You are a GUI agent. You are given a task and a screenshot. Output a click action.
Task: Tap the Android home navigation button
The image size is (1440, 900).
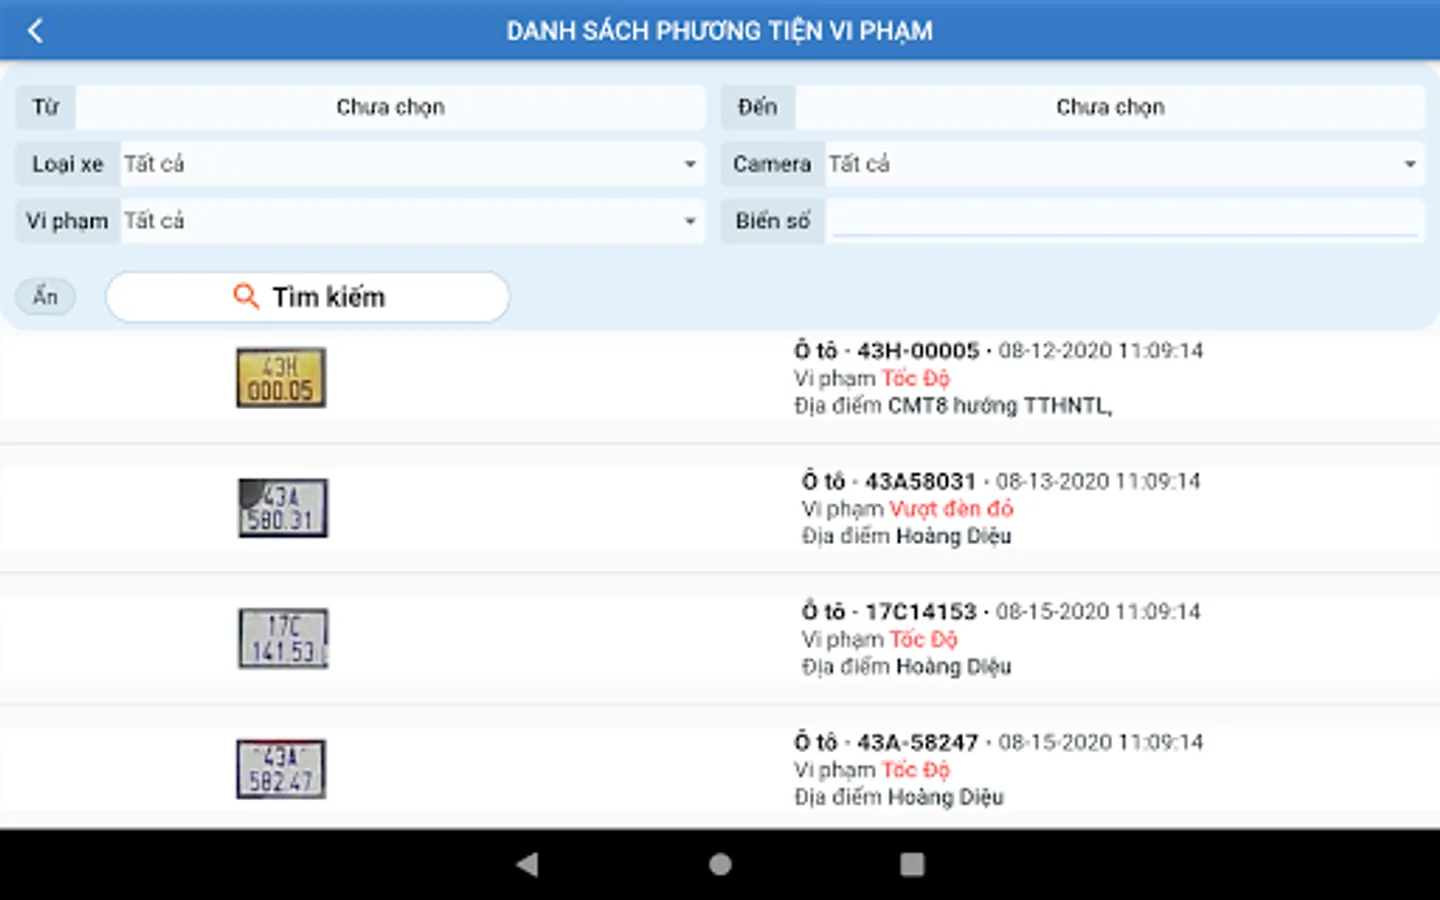pos(720,864)
